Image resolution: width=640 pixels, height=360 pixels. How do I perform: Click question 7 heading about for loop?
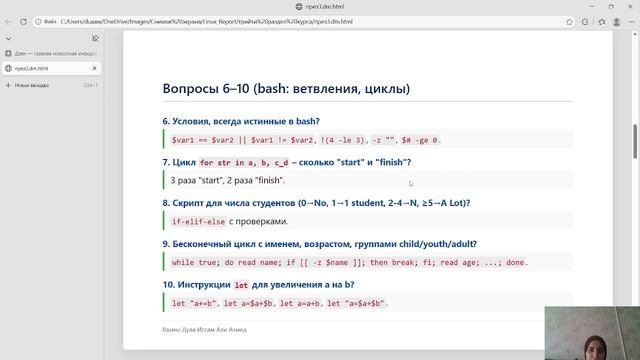click(287, 162)
